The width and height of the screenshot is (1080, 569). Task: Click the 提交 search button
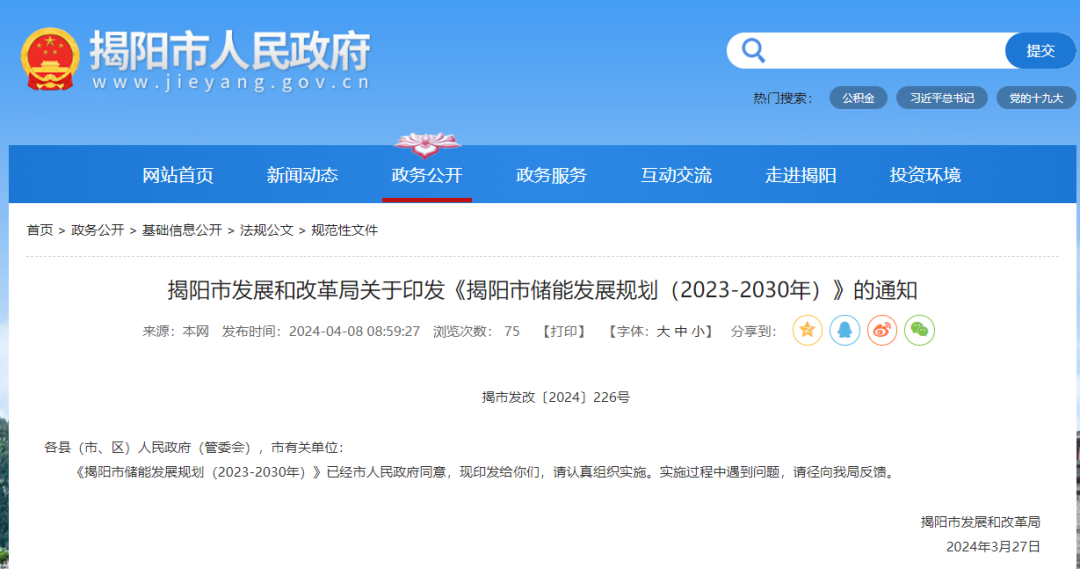coord(1040,50)
